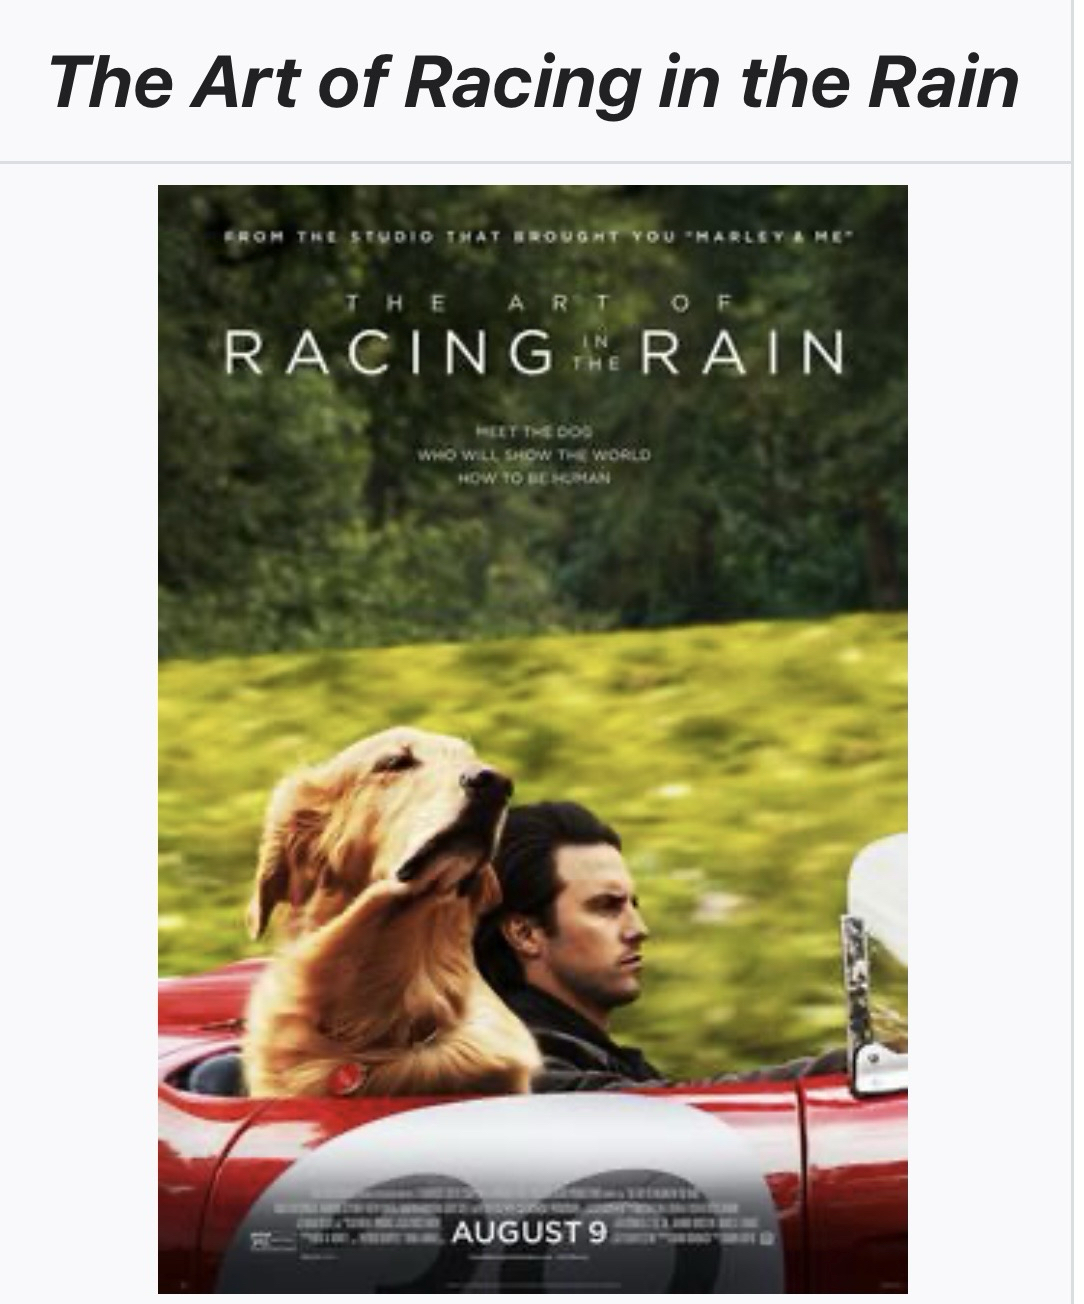Click the page title The Art of Racing in the Rain
The width and height of the screenshot is (1084, 1304).
pos(534,81)
